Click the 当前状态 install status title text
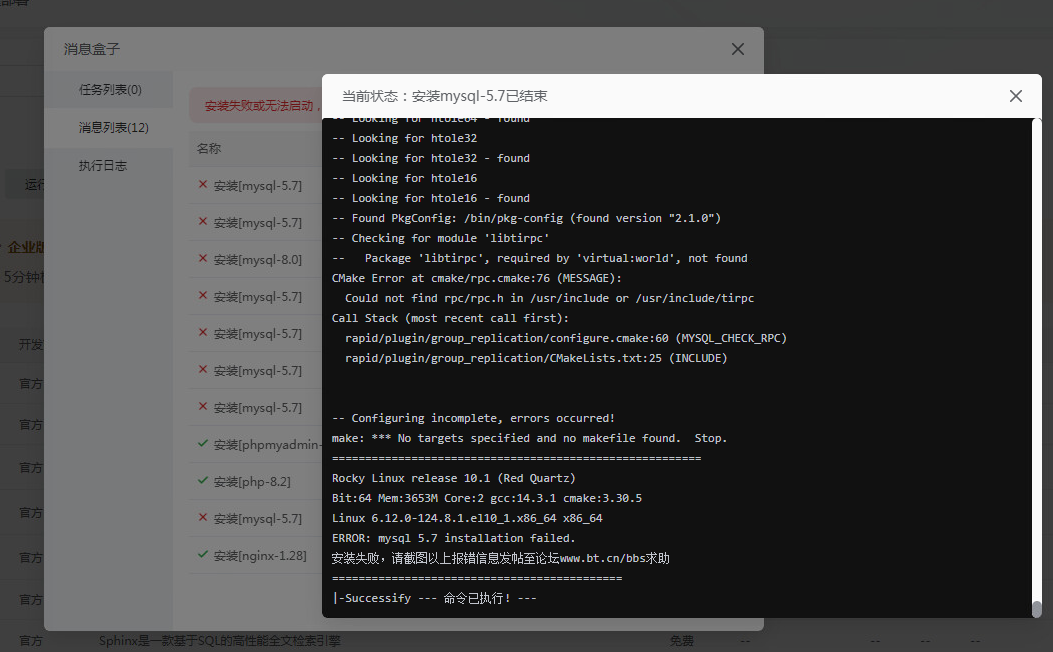 point(445,96)
